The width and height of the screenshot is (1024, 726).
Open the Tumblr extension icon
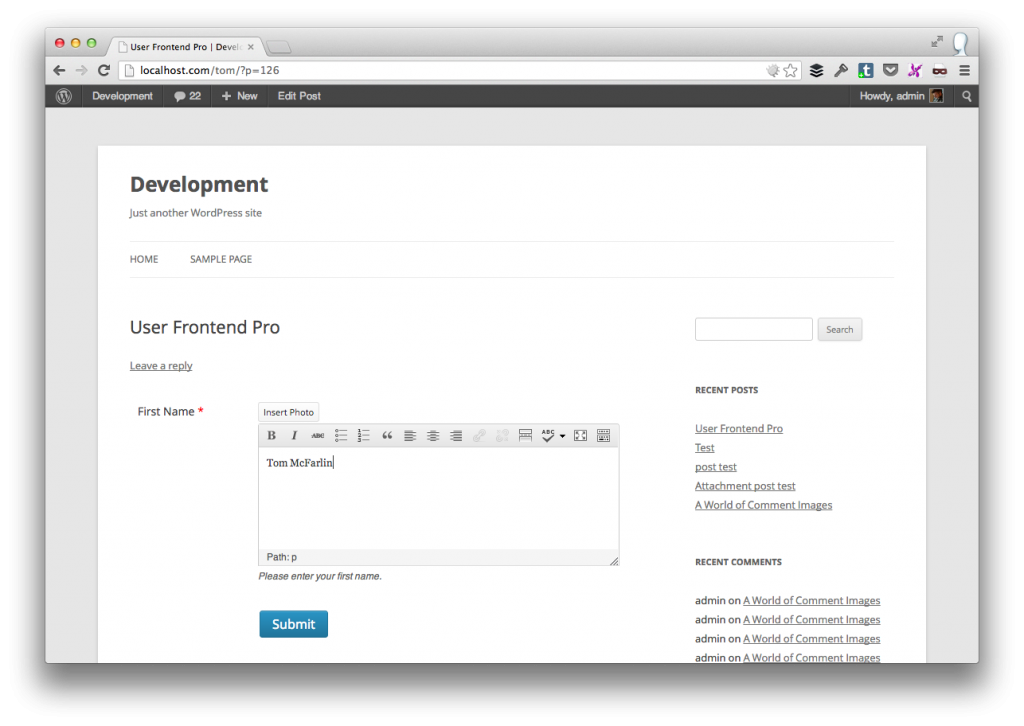[x=866, y=71]
